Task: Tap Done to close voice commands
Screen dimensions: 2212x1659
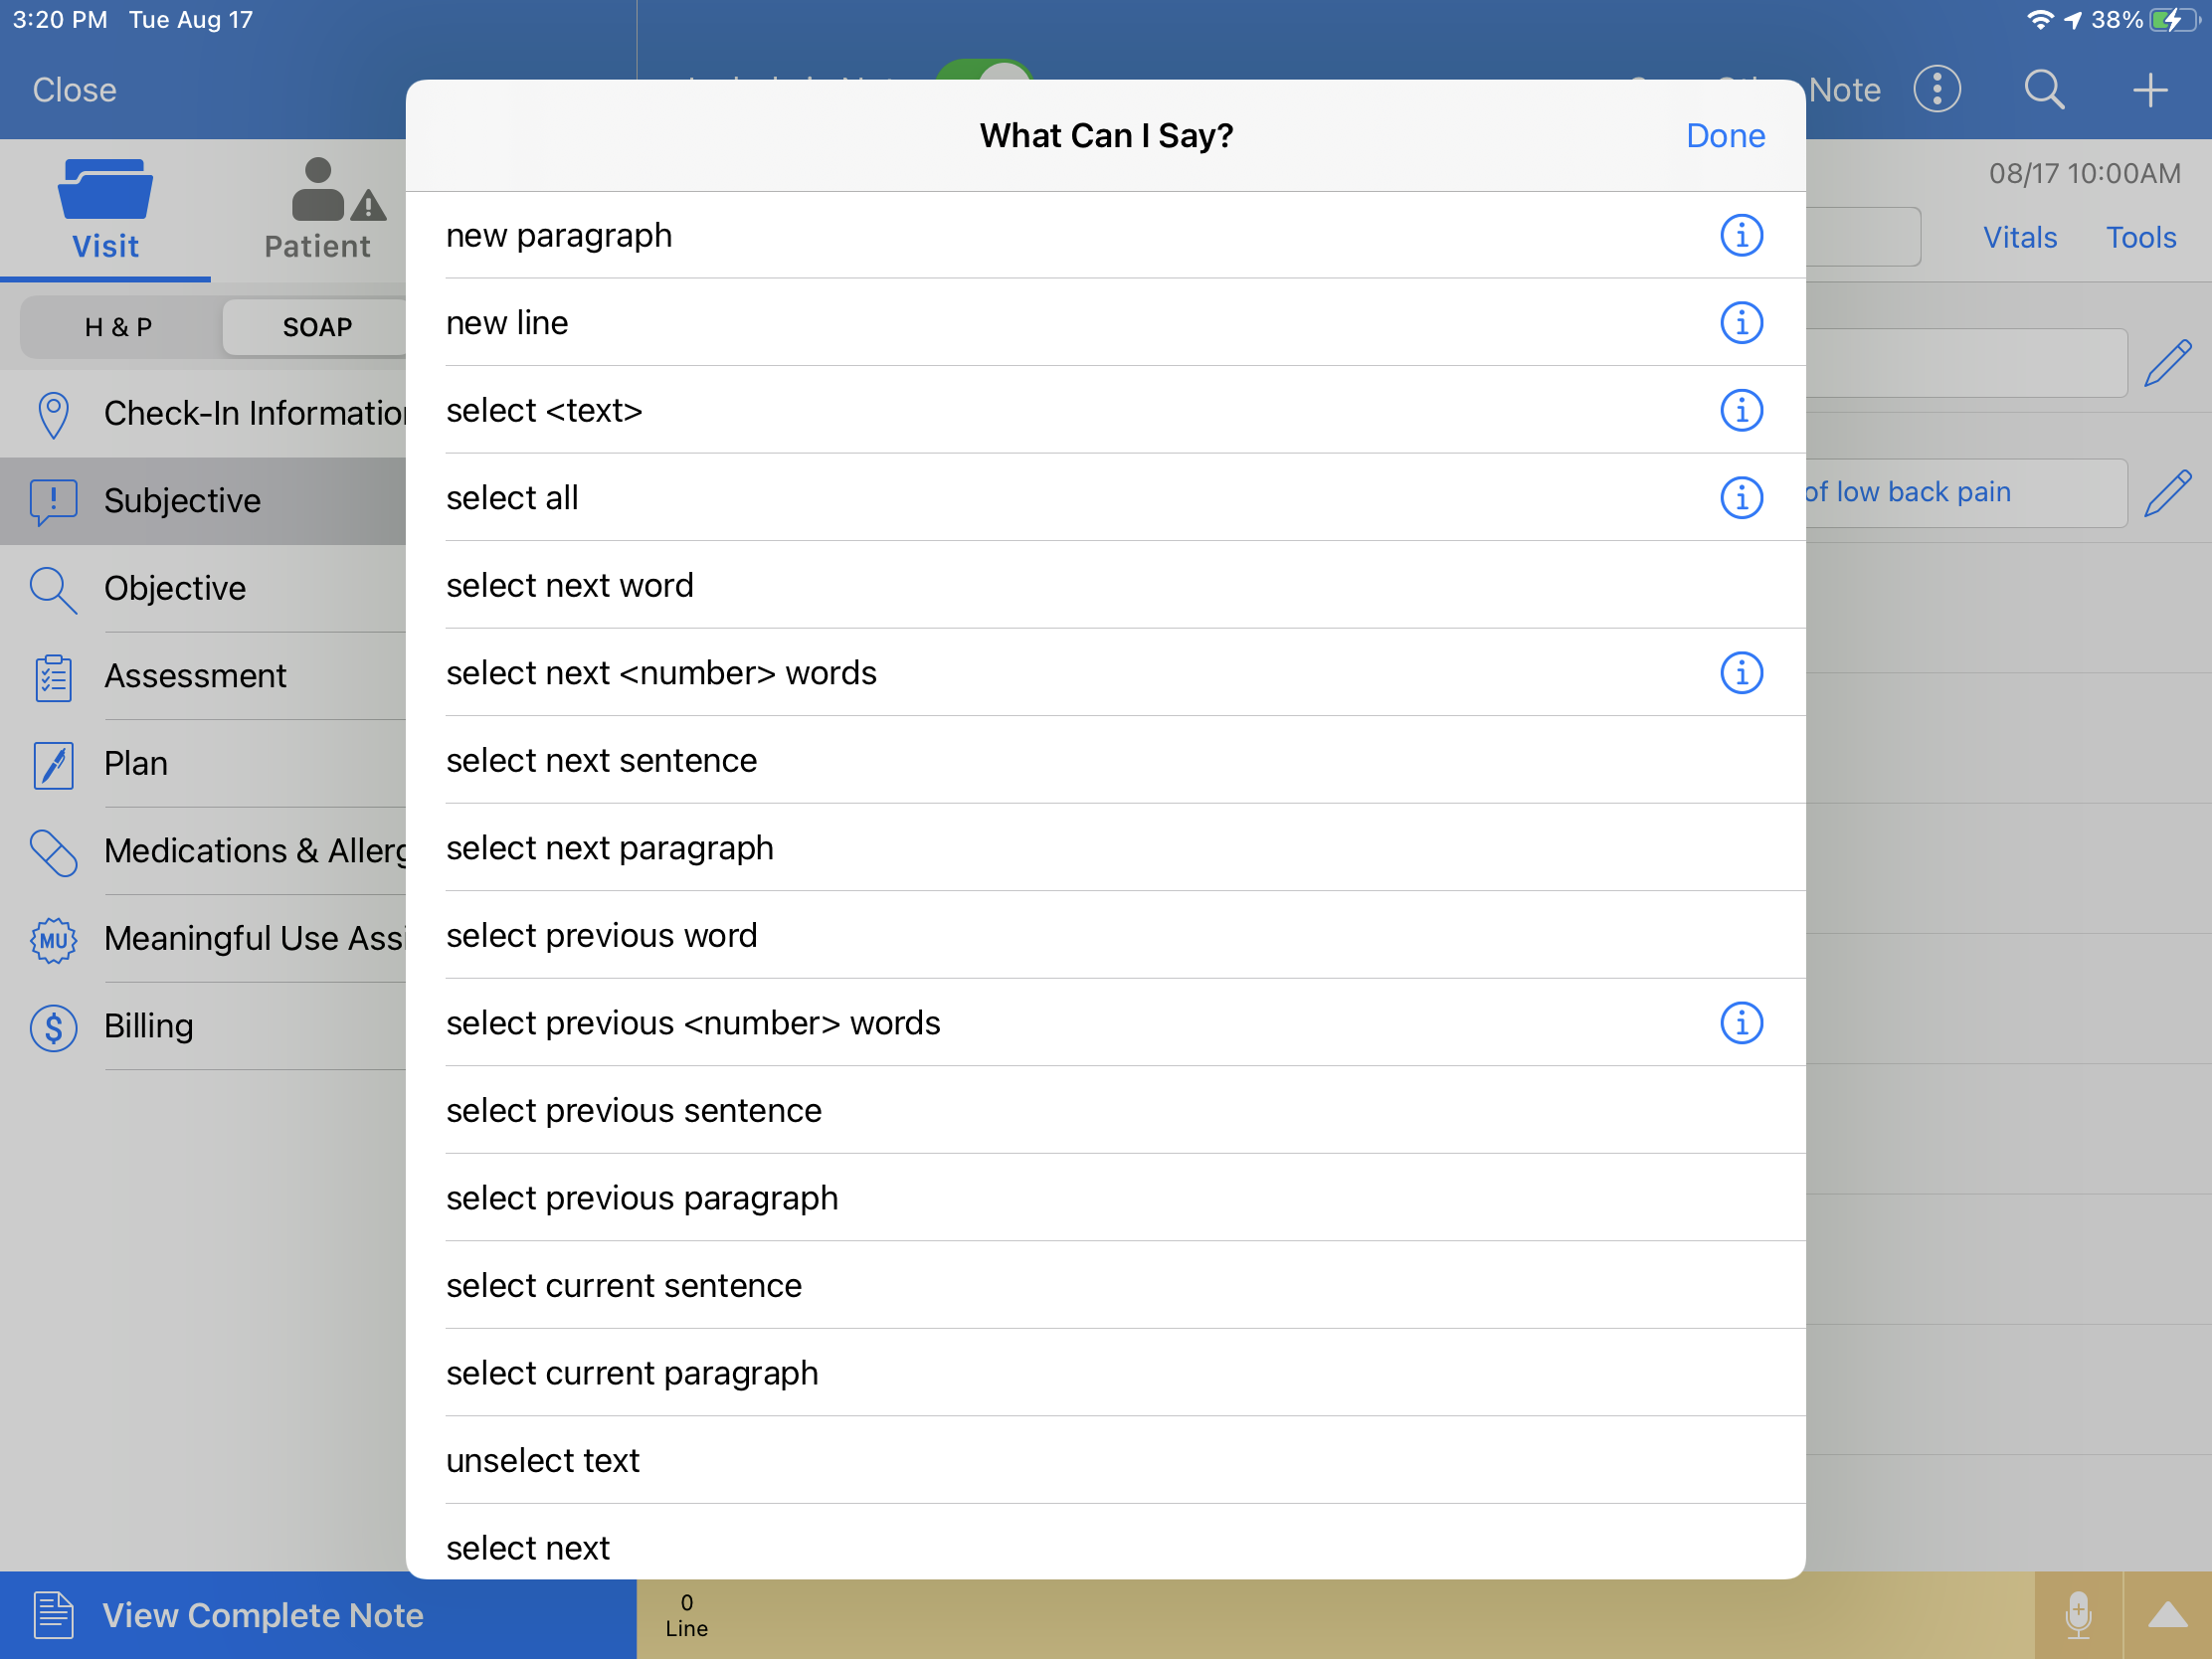Action: pos(1725,134)
